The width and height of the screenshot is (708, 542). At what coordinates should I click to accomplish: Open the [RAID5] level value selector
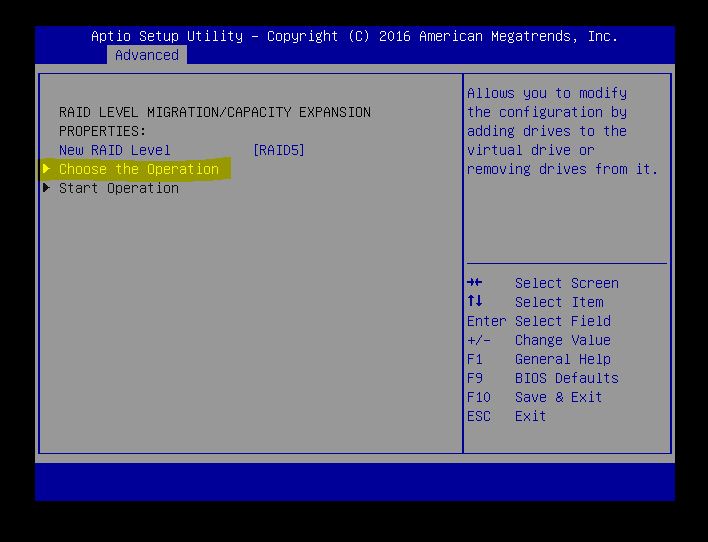pos(278,150)
